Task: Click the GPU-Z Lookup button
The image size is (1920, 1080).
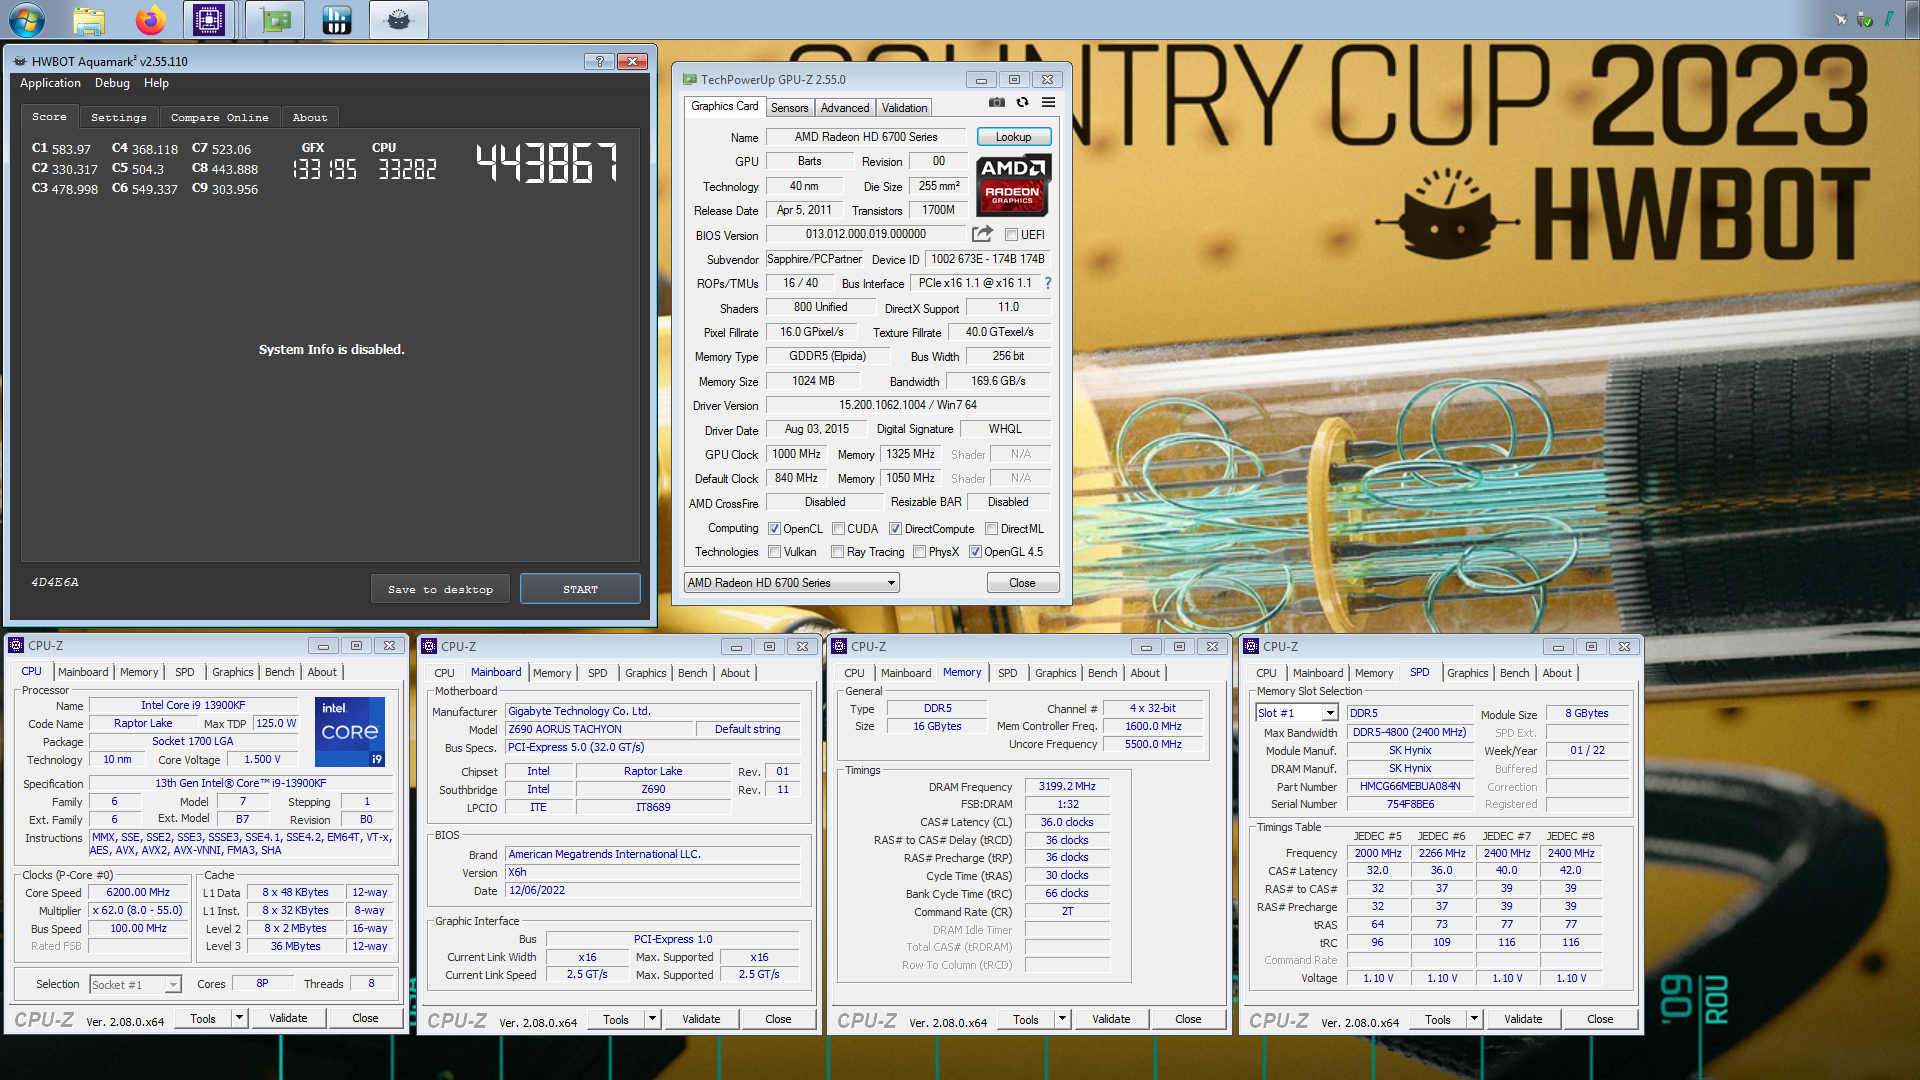Action: click(1013, 137)
